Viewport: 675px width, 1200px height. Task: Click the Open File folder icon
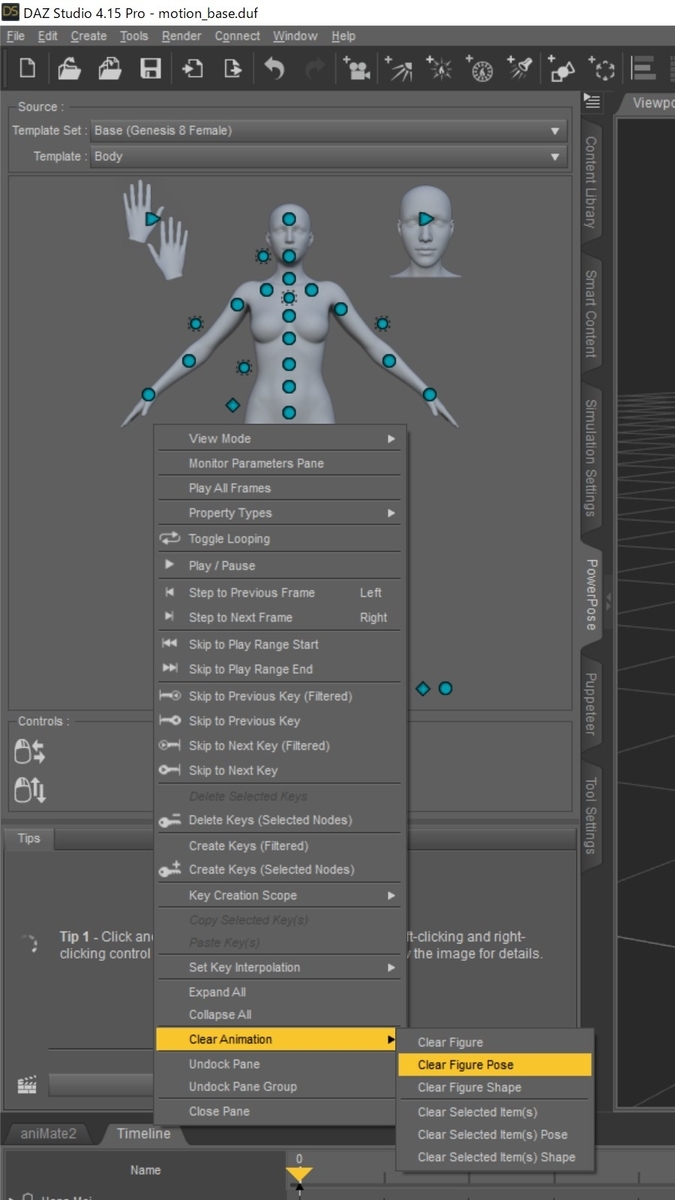[x=69, y=68]
